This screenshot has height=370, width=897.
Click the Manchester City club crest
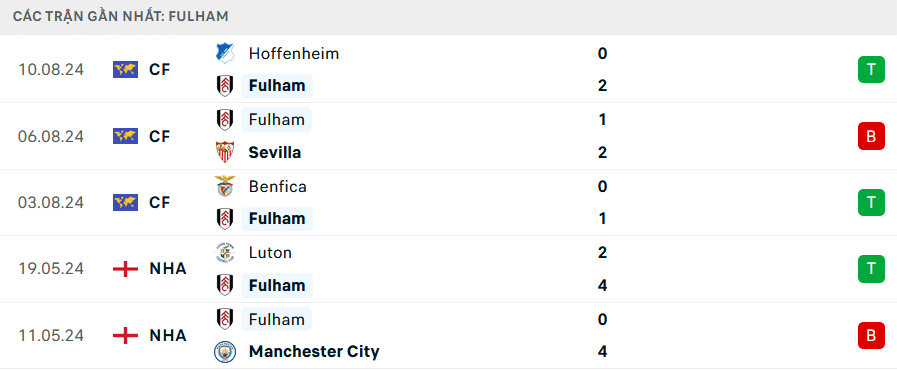point(225,351)
